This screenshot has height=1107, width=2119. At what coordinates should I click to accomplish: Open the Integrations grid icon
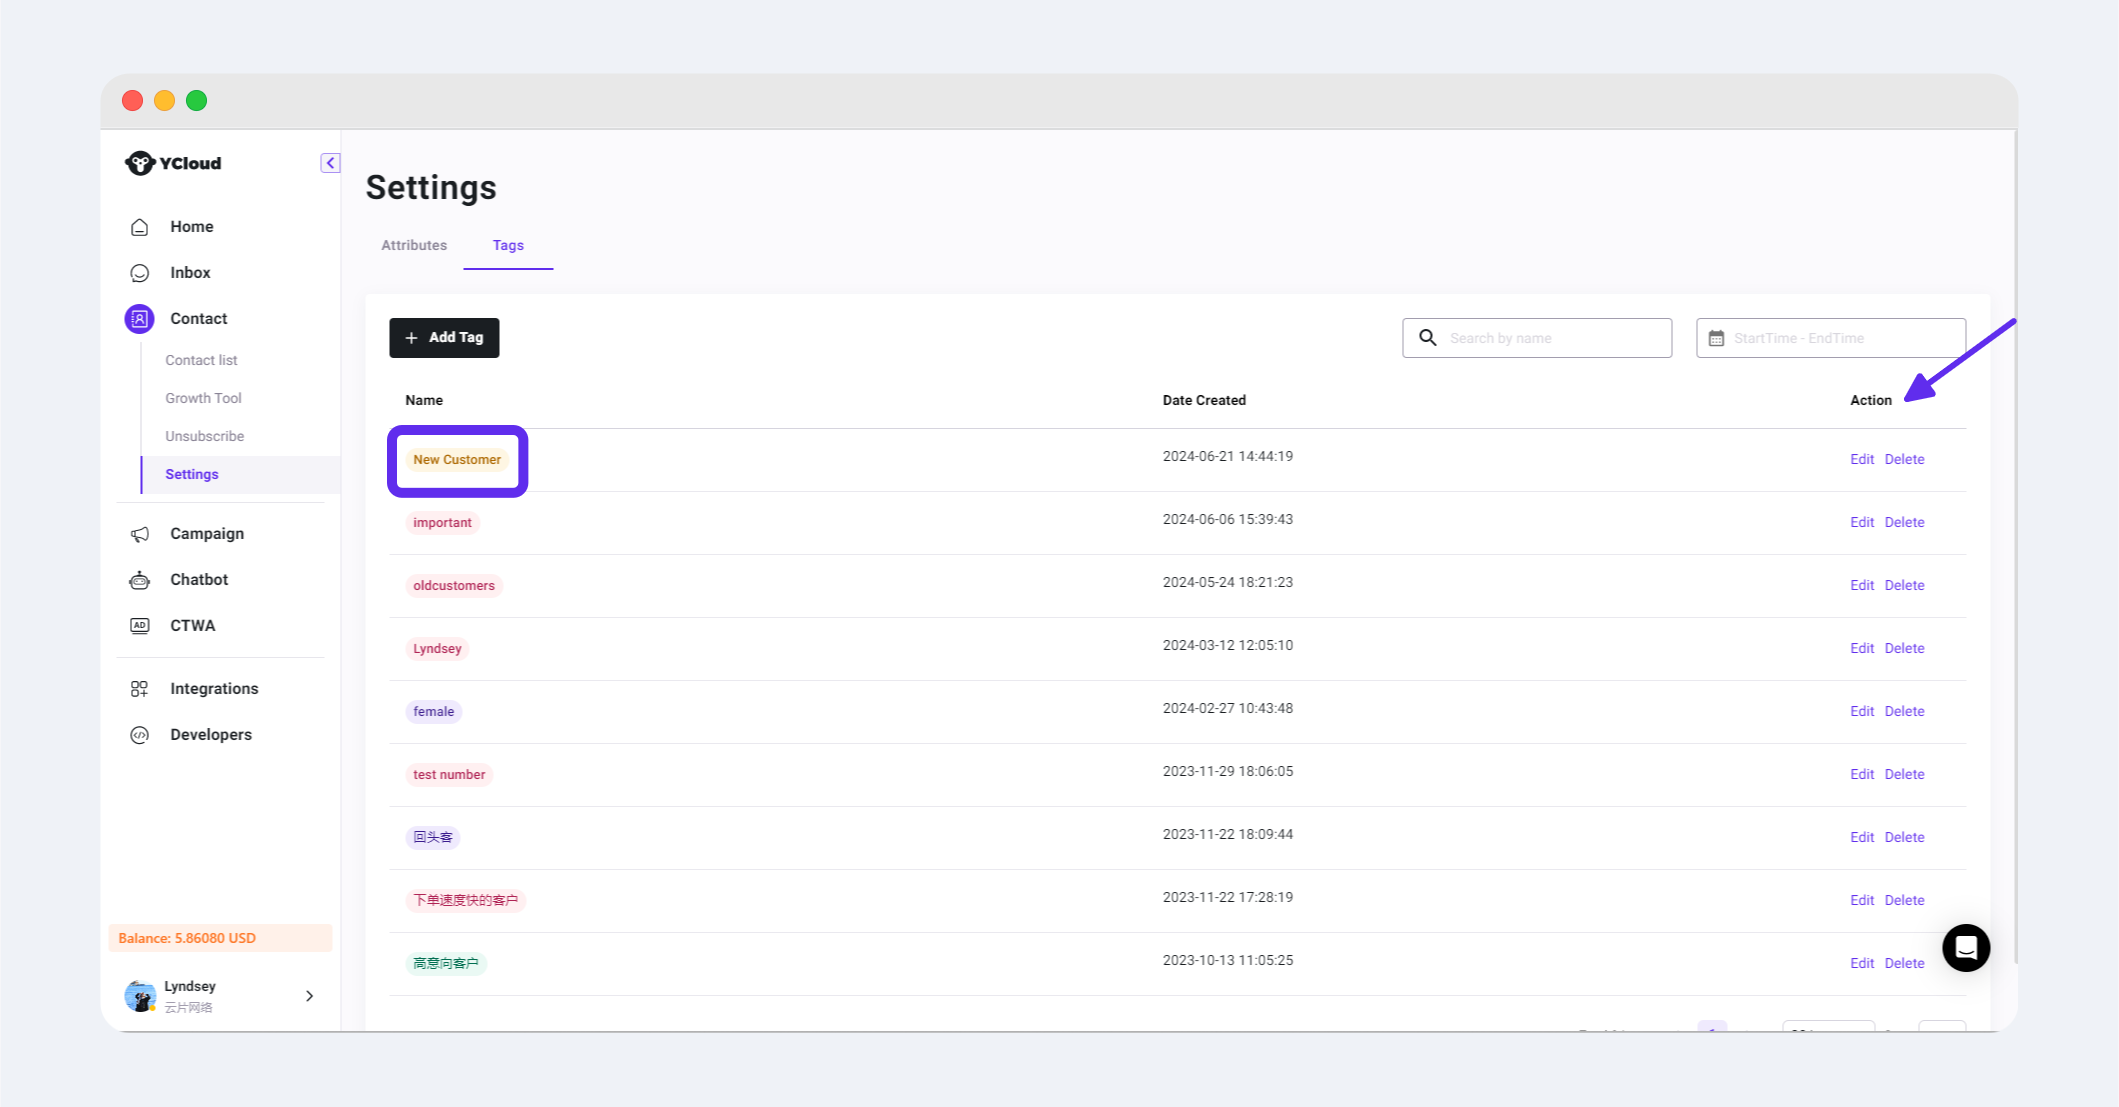point(140,689)
